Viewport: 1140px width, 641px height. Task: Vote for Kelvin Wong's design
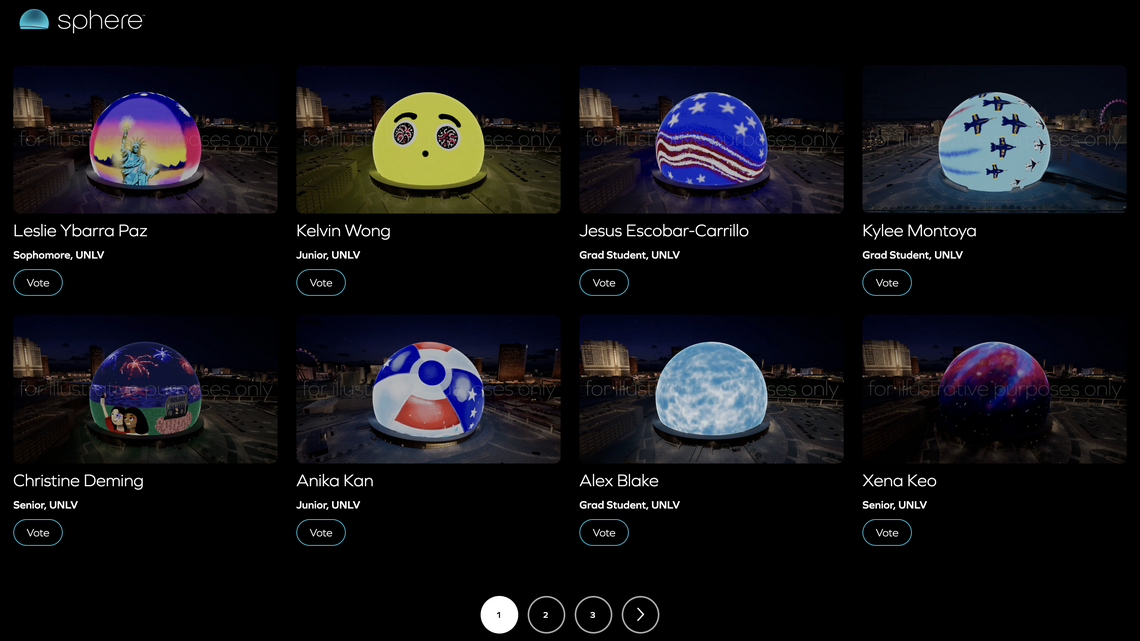[x=321, y=283]
